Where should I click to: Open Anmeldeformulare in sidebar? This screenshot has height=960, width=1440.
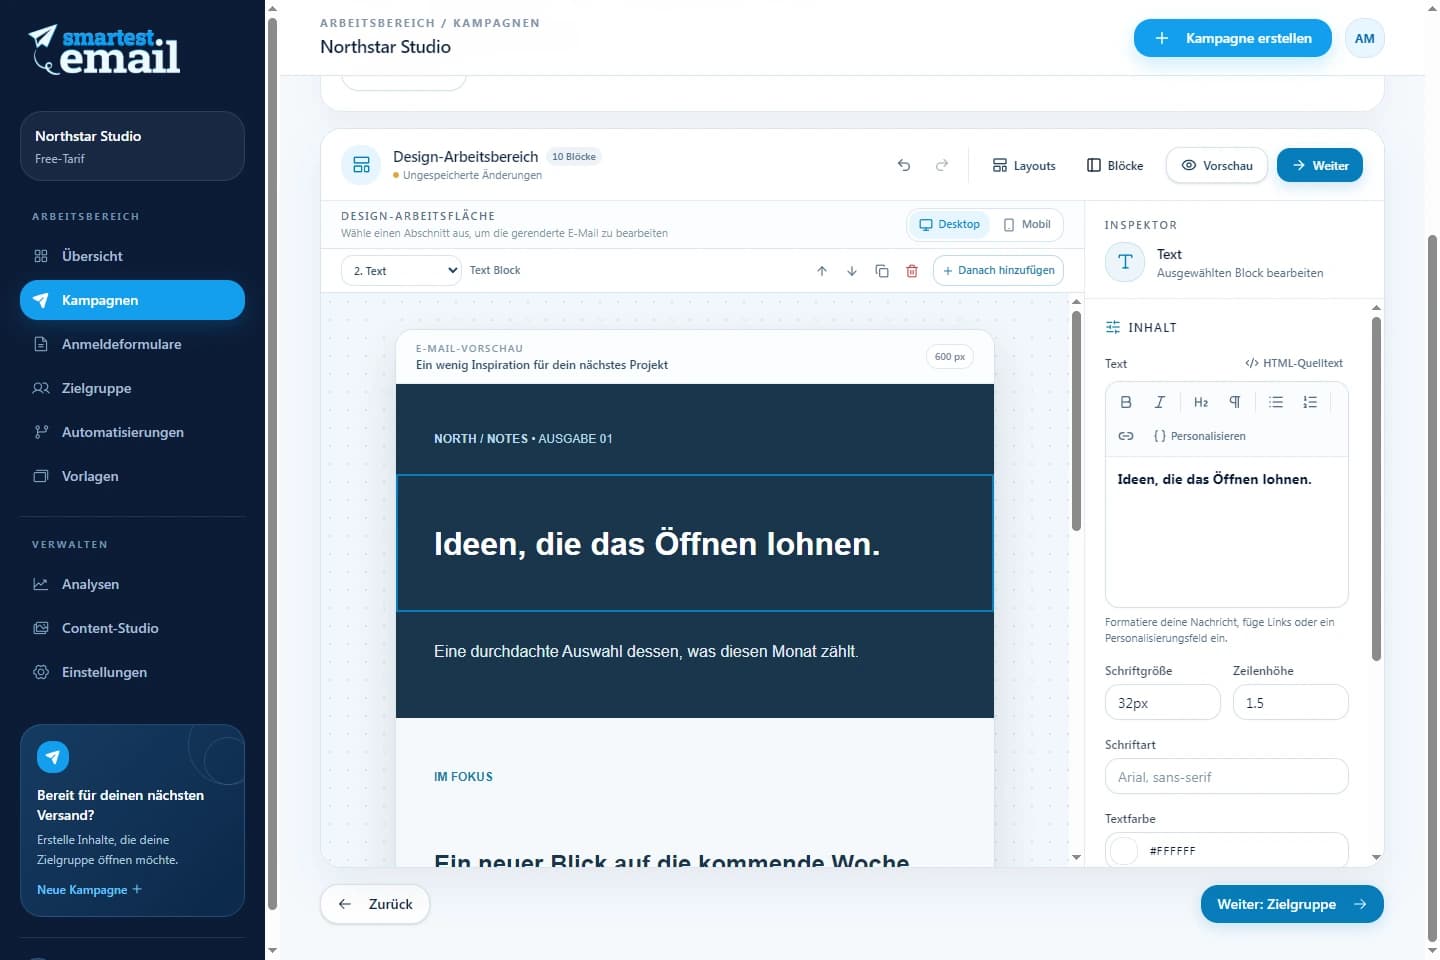(132, 344)
